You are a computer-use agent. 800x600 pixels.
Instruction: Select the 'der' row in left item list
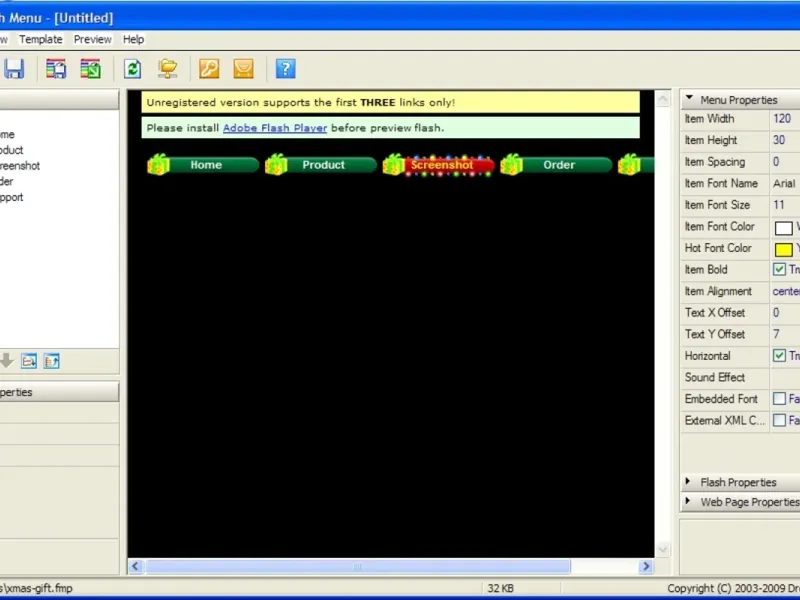[7, 181]
